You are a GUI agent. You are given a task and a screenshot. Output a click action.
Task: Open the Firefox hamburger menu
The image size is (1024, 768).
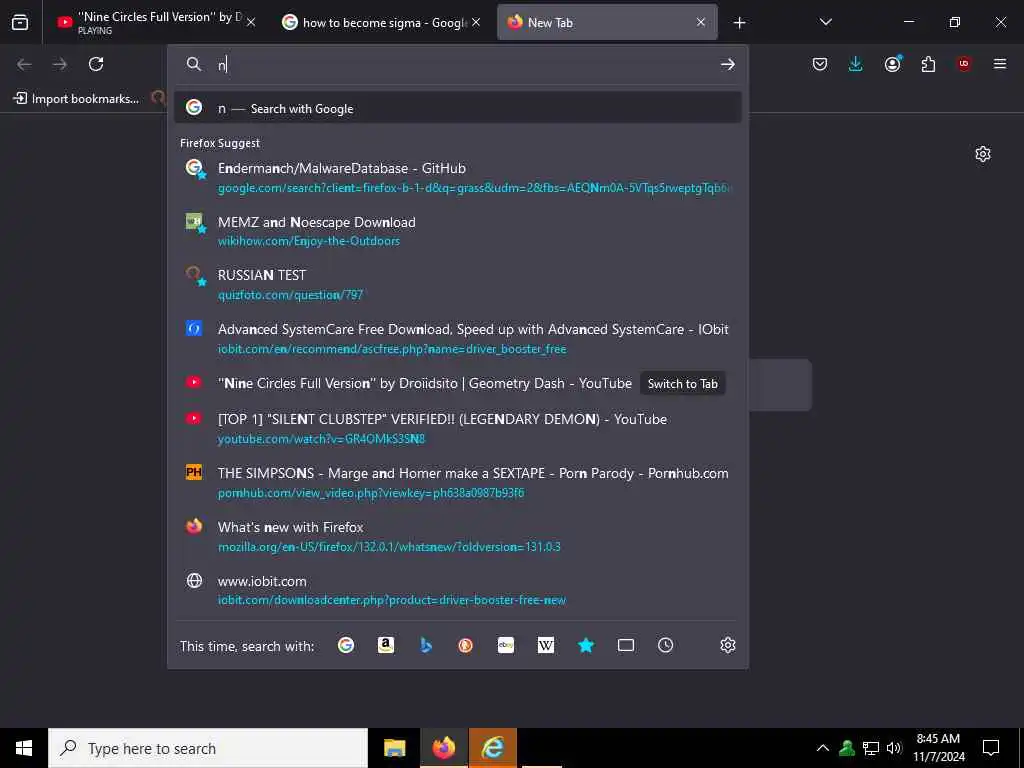tap(1000, 64)
